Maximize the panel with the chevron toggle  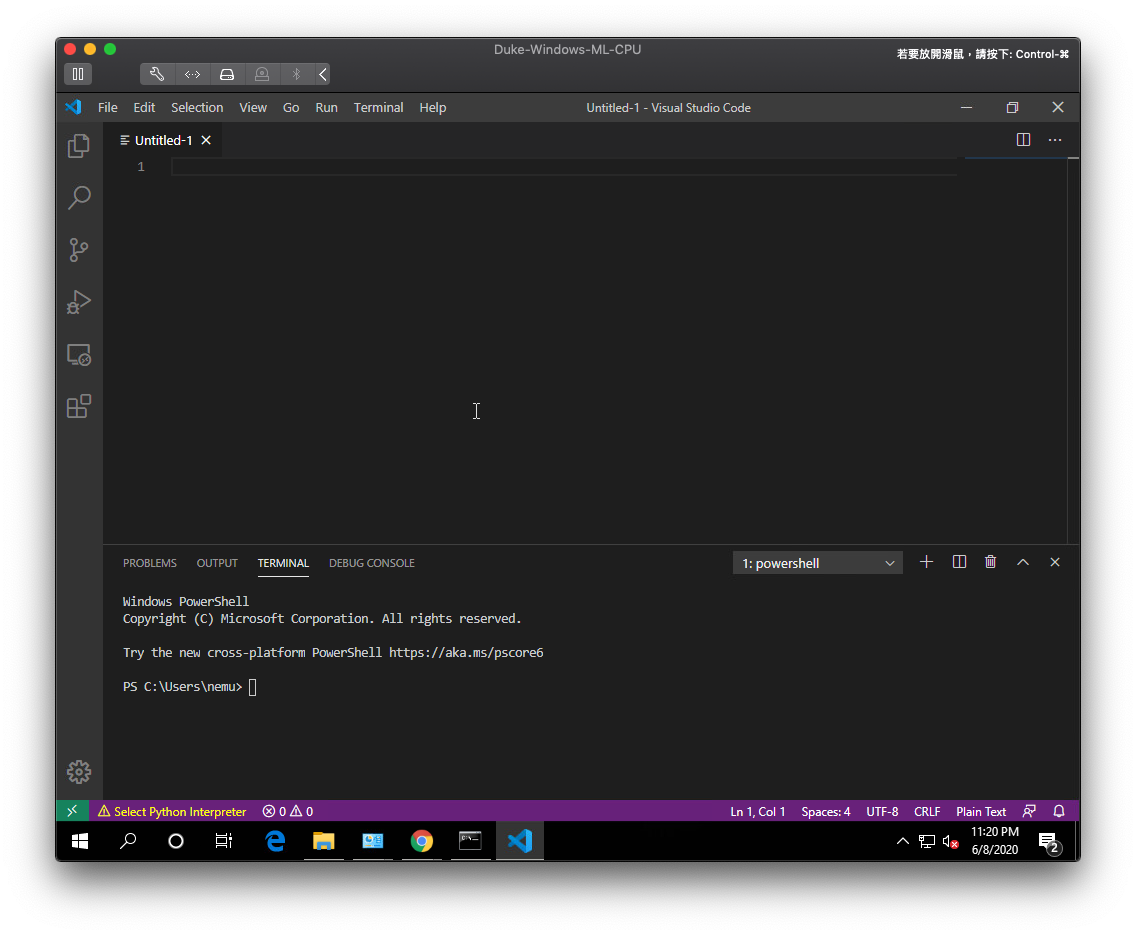[1022, 562]
